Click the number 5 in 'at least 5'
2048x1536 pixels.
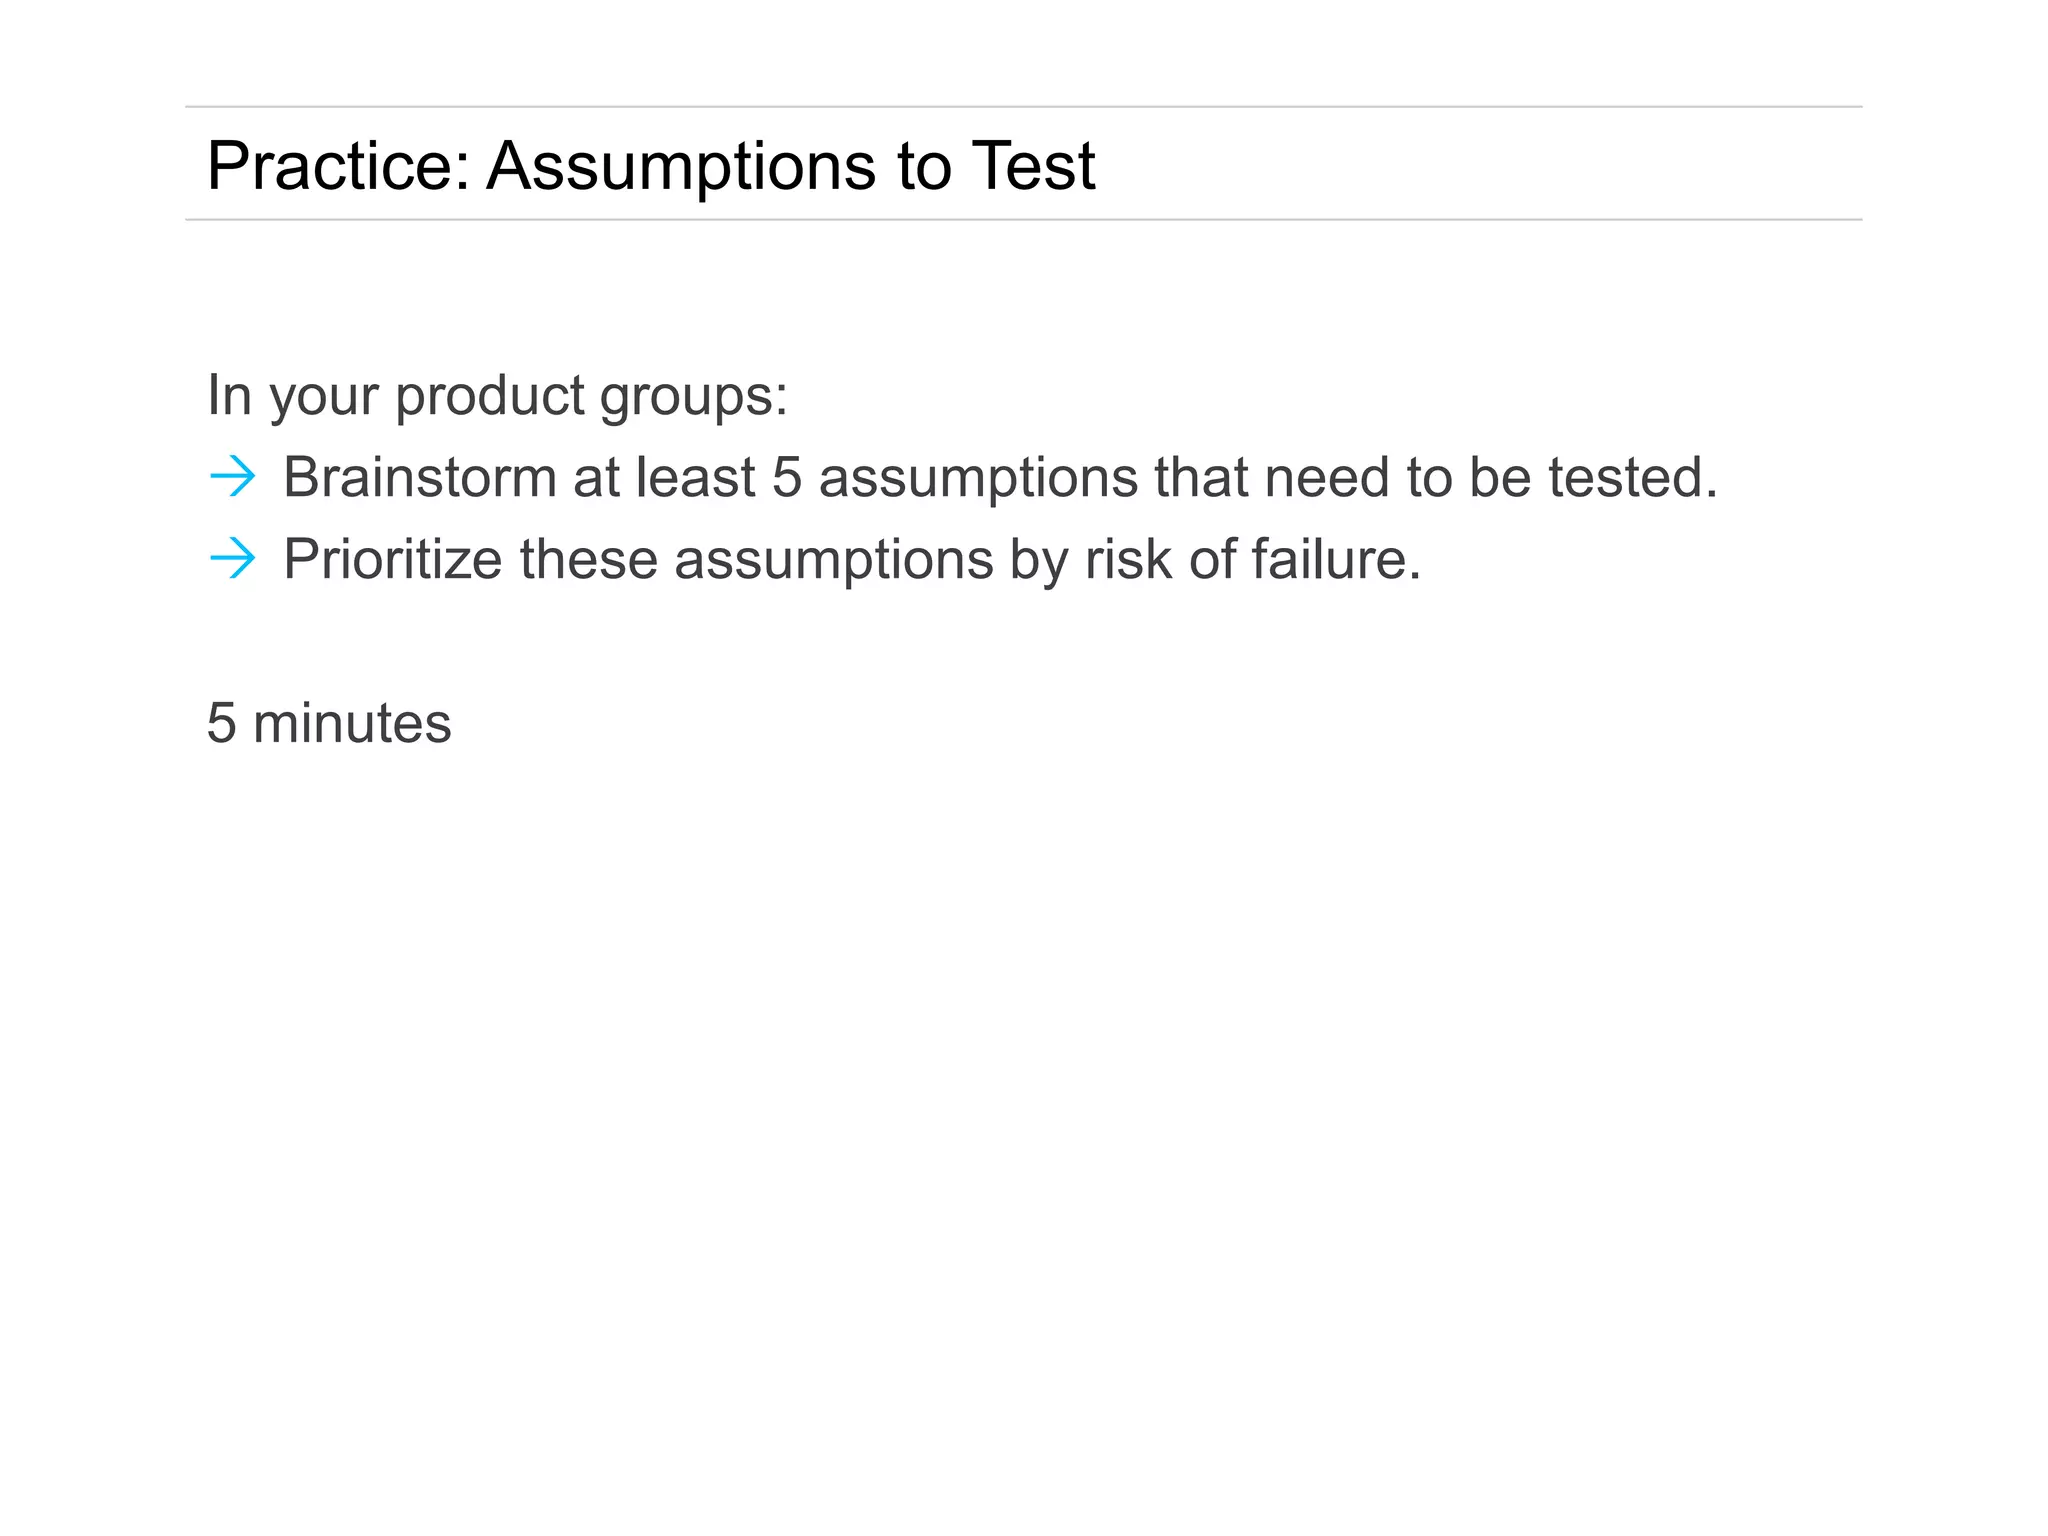point(787,477)
